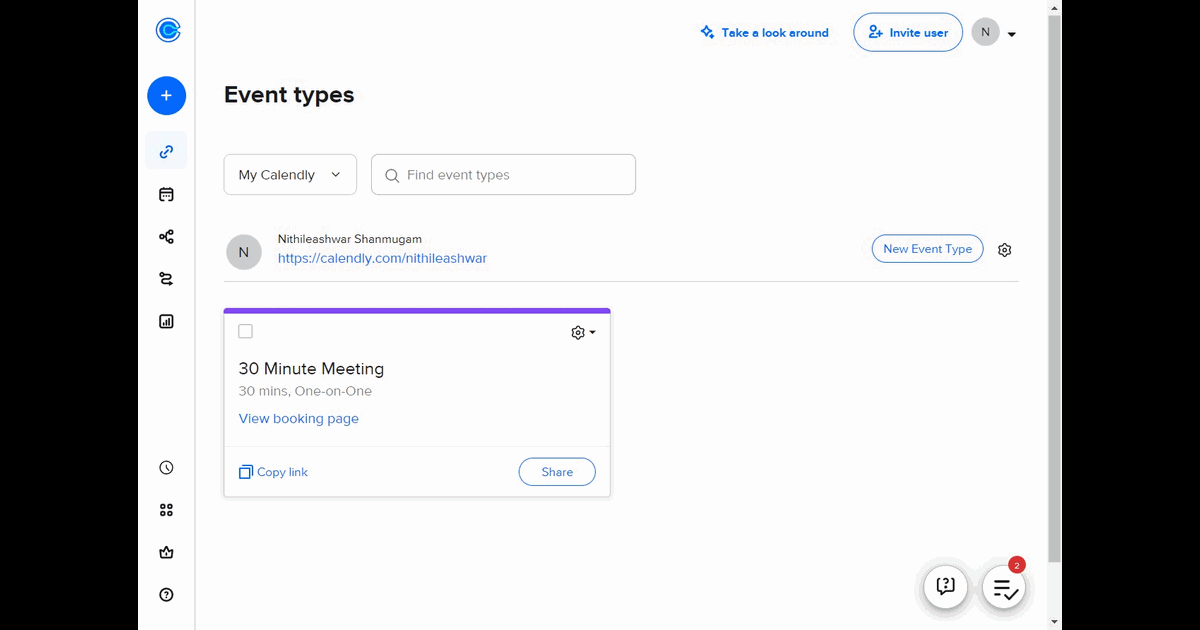Expand the My Calendly dropdown
The height and width of the screenshot is (630, 1200).
290,175
